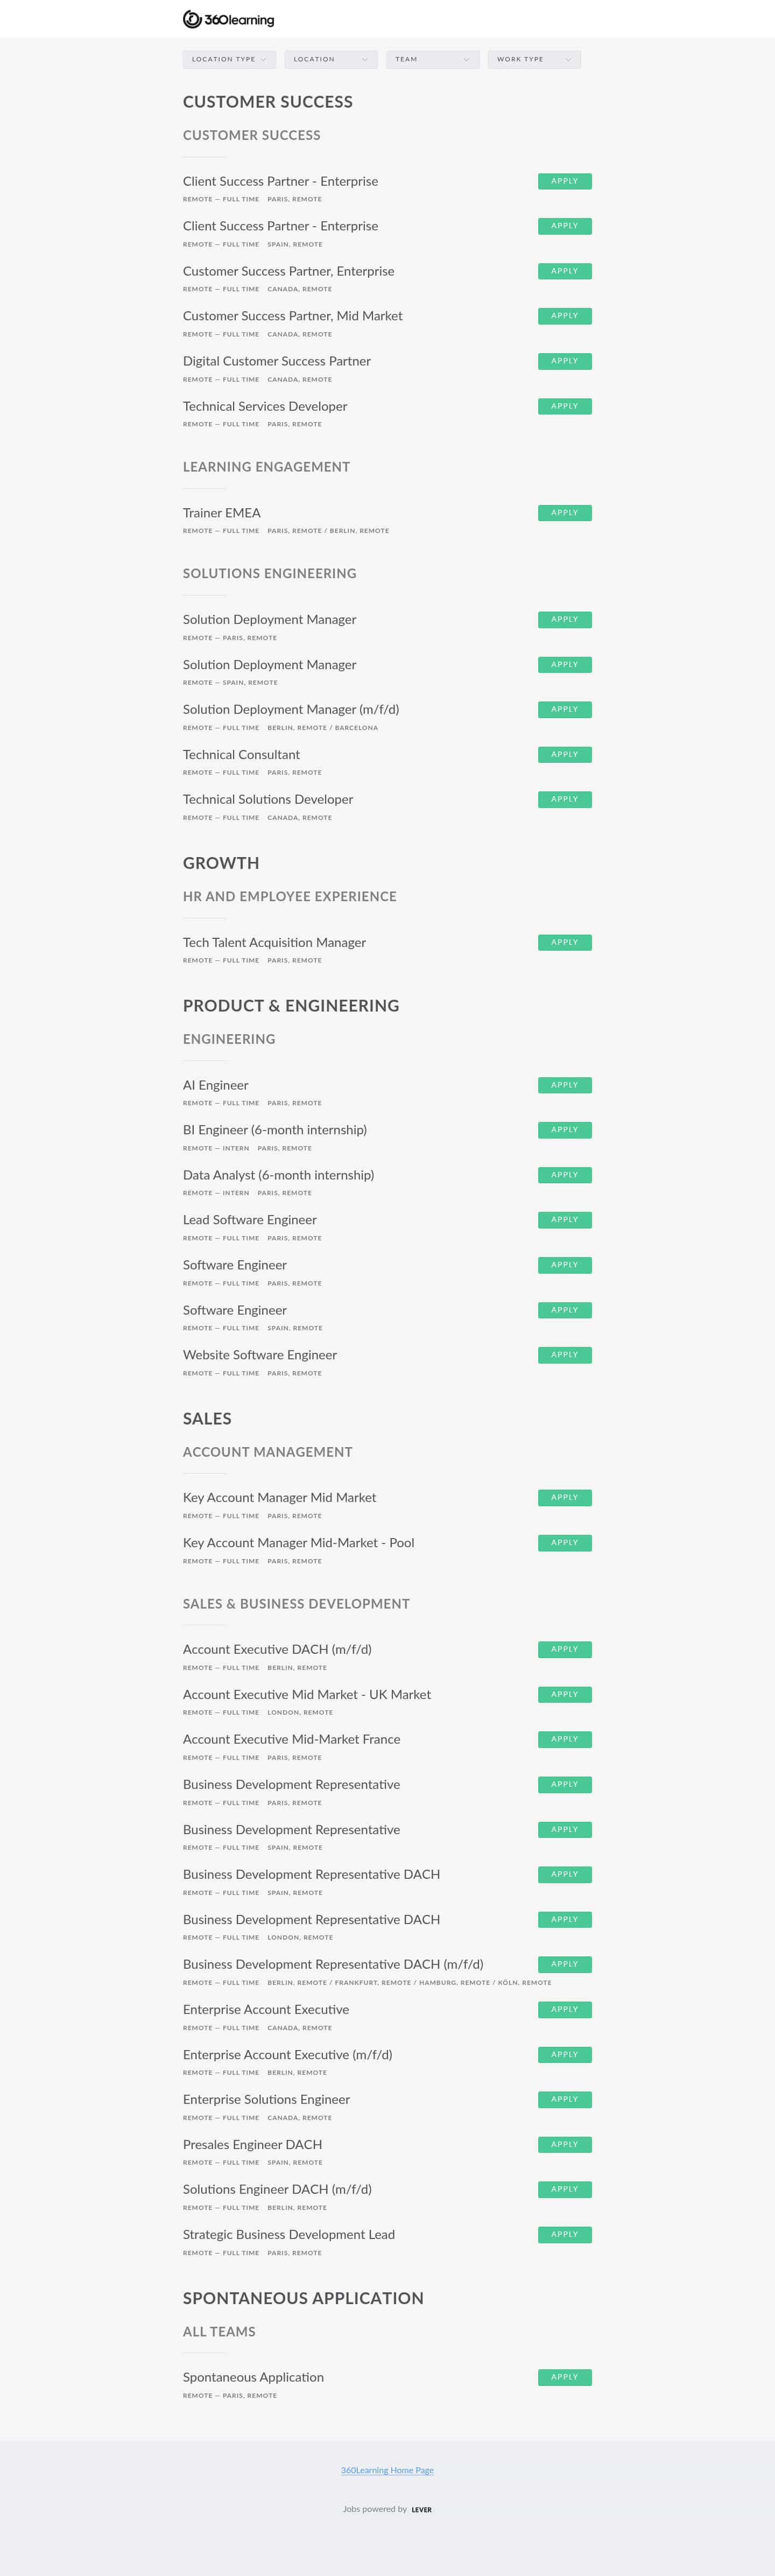Open Technical Consultant job listing
775x2576 pixels.
tap(241, 755)
